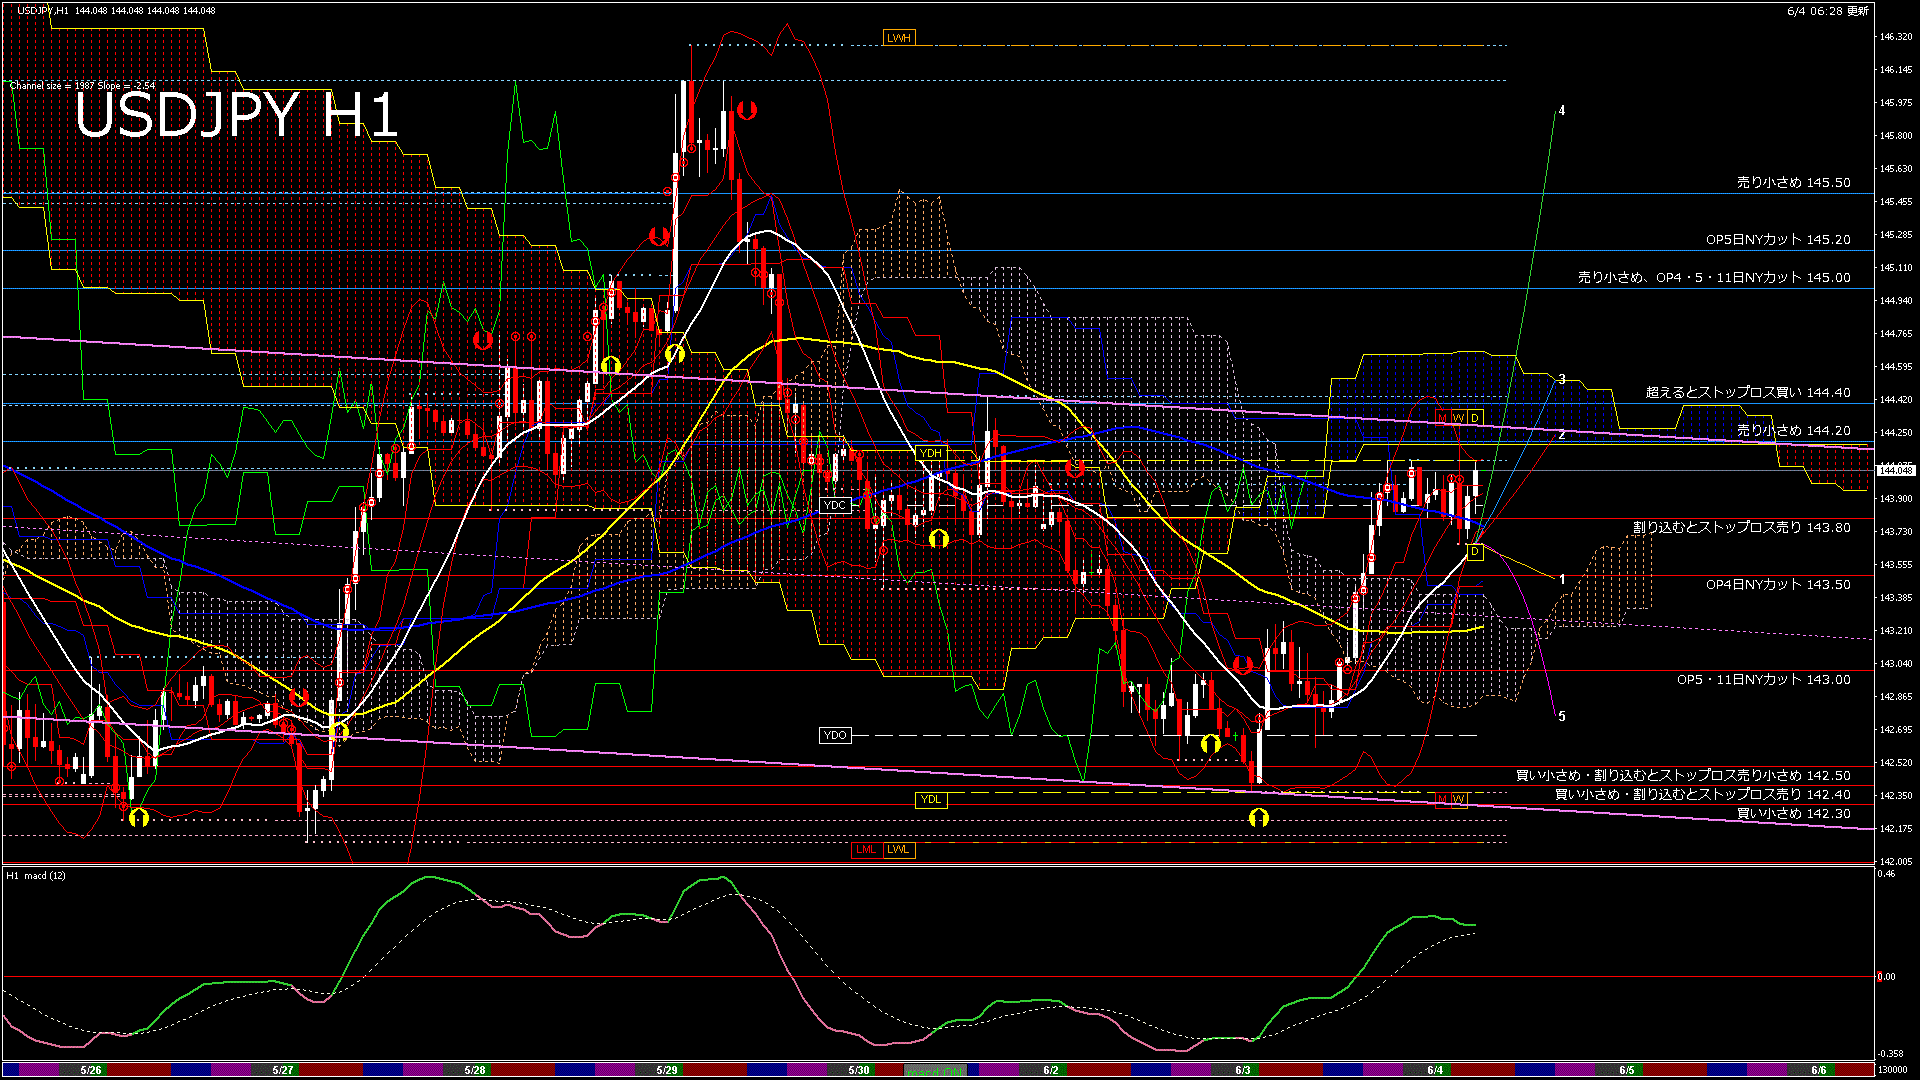1920x1080 pixels.
Task: Click the 6/3 date marker on timeline
Action: tap(1243, 1070)
